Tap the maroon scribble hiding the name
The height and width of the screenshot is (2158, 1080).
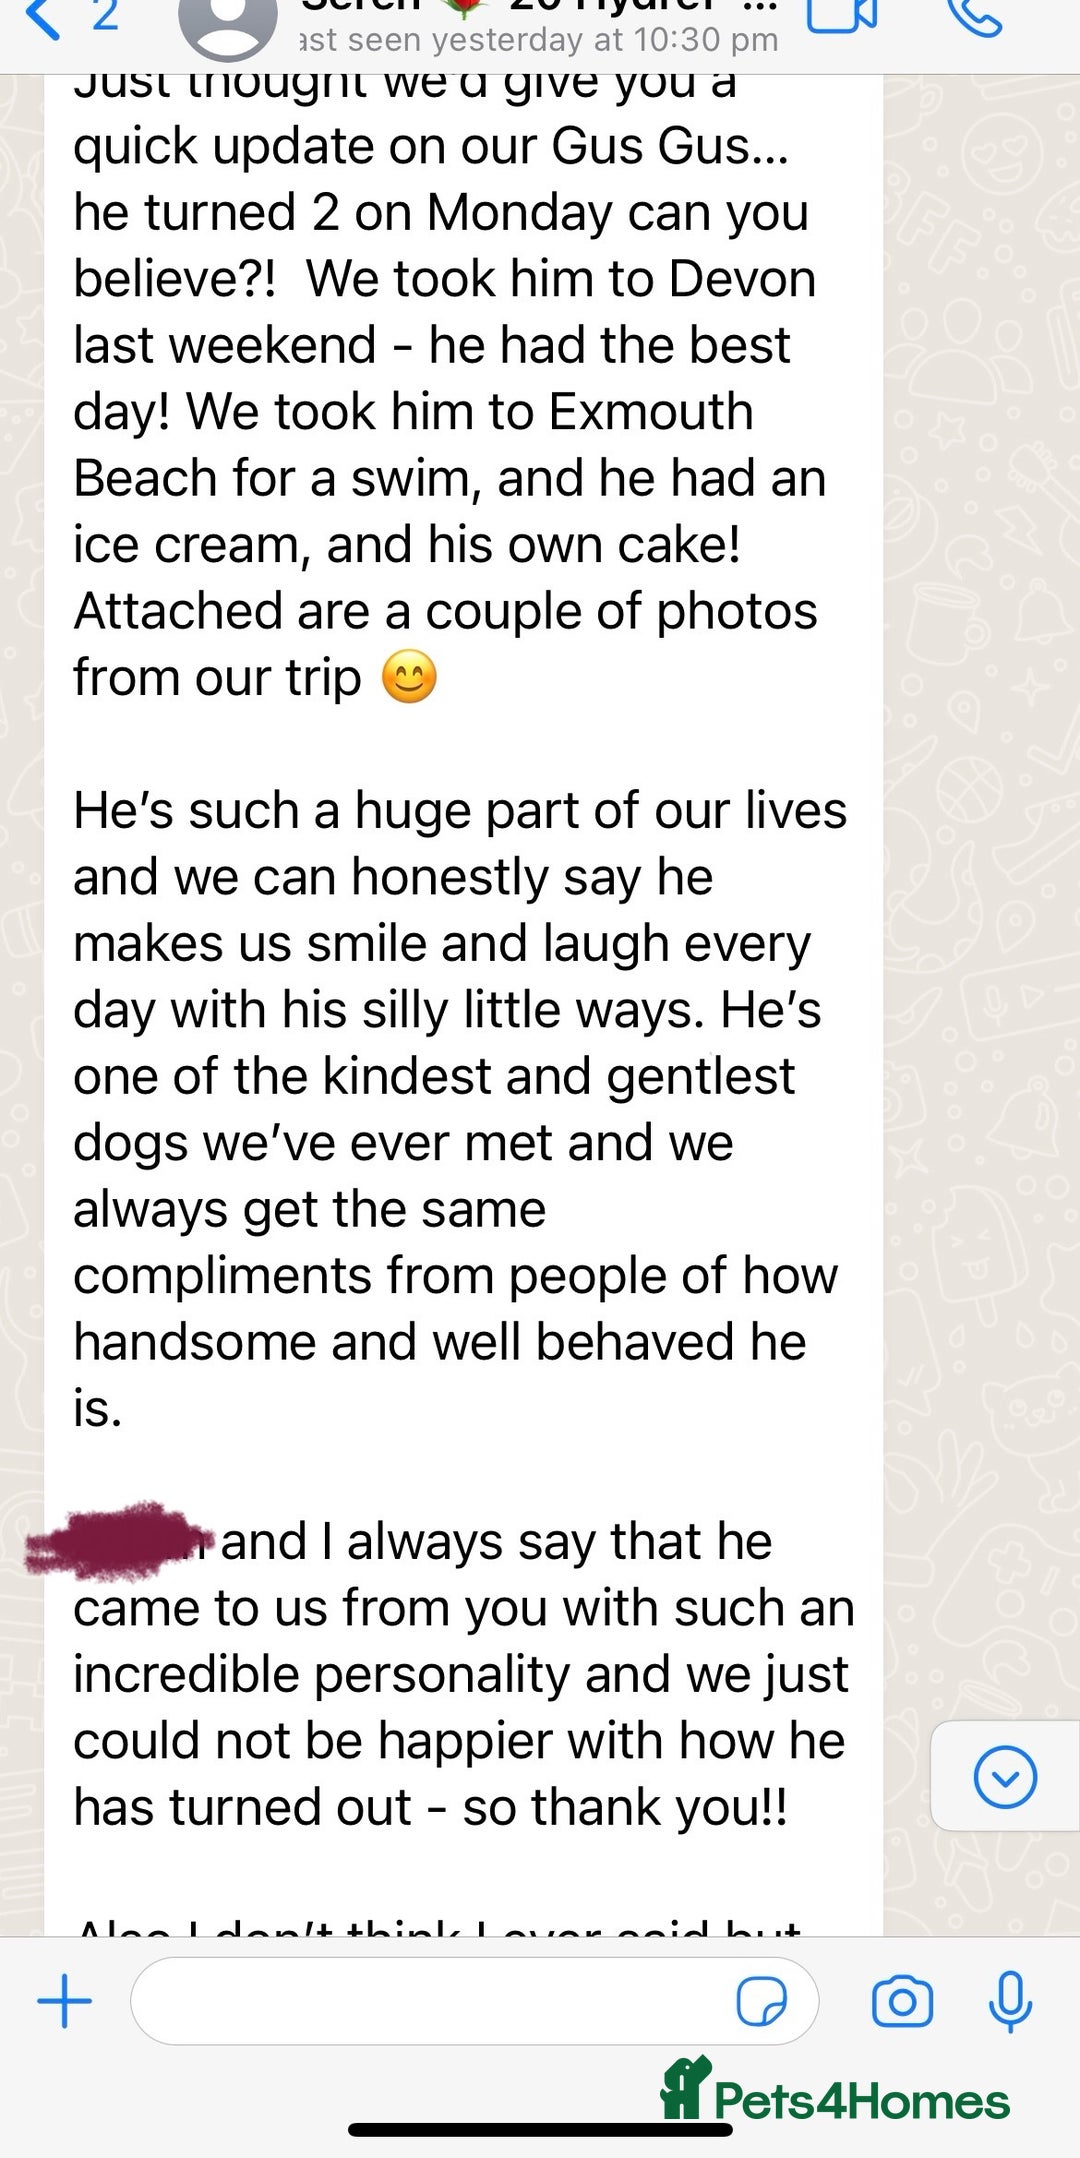click(x=118, y=1540)
